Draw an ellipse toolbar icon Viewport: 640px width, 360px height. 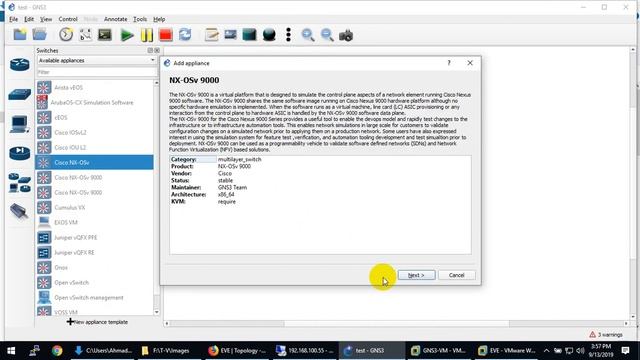pyautogui.click(x=269, y=35)
